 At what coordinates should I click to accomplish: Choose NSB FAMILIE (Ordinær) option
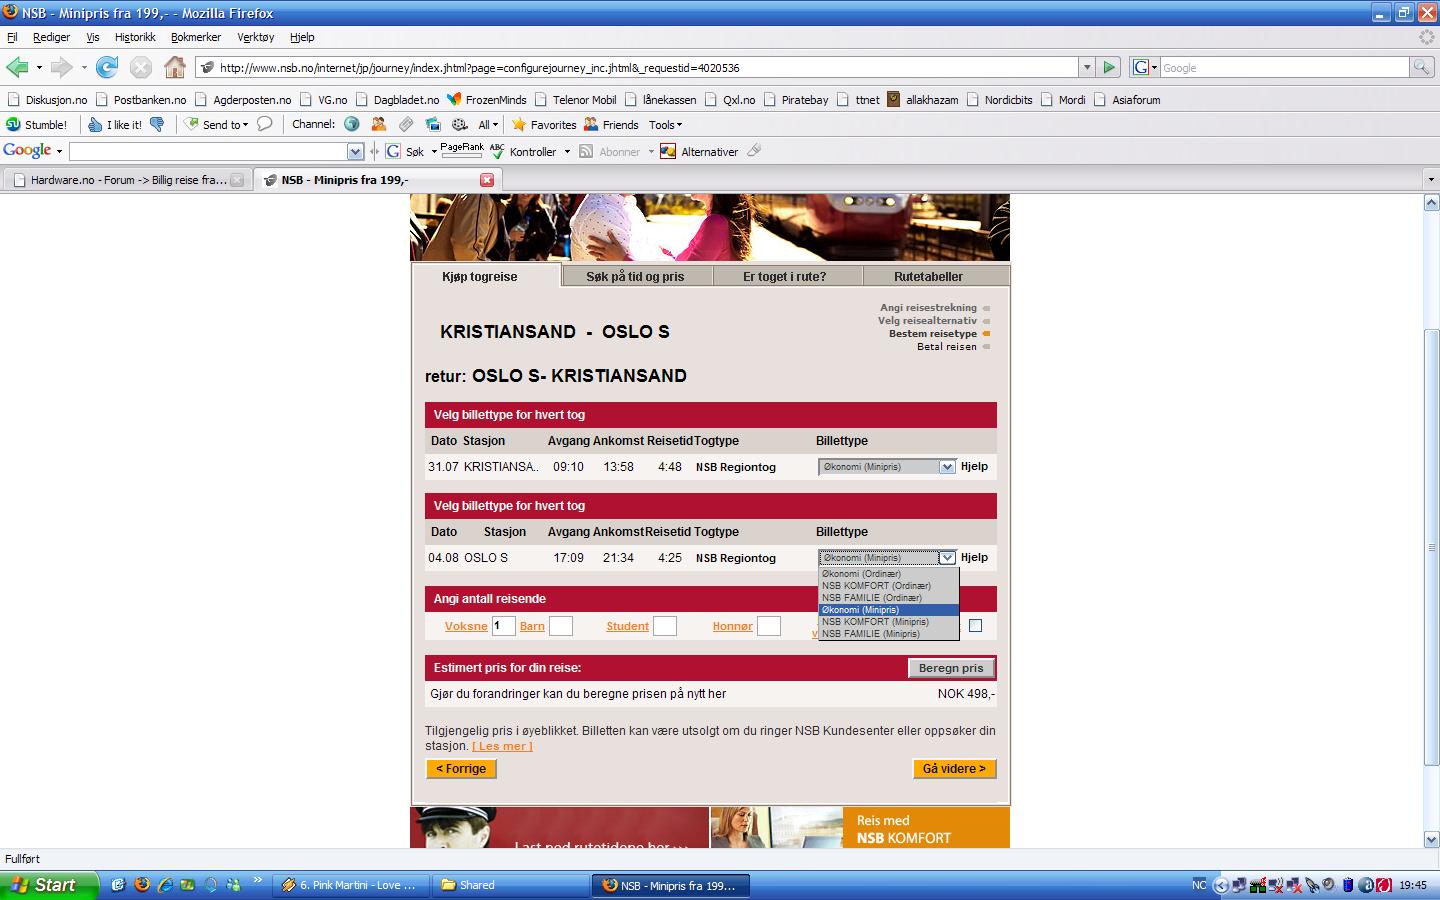888,598
